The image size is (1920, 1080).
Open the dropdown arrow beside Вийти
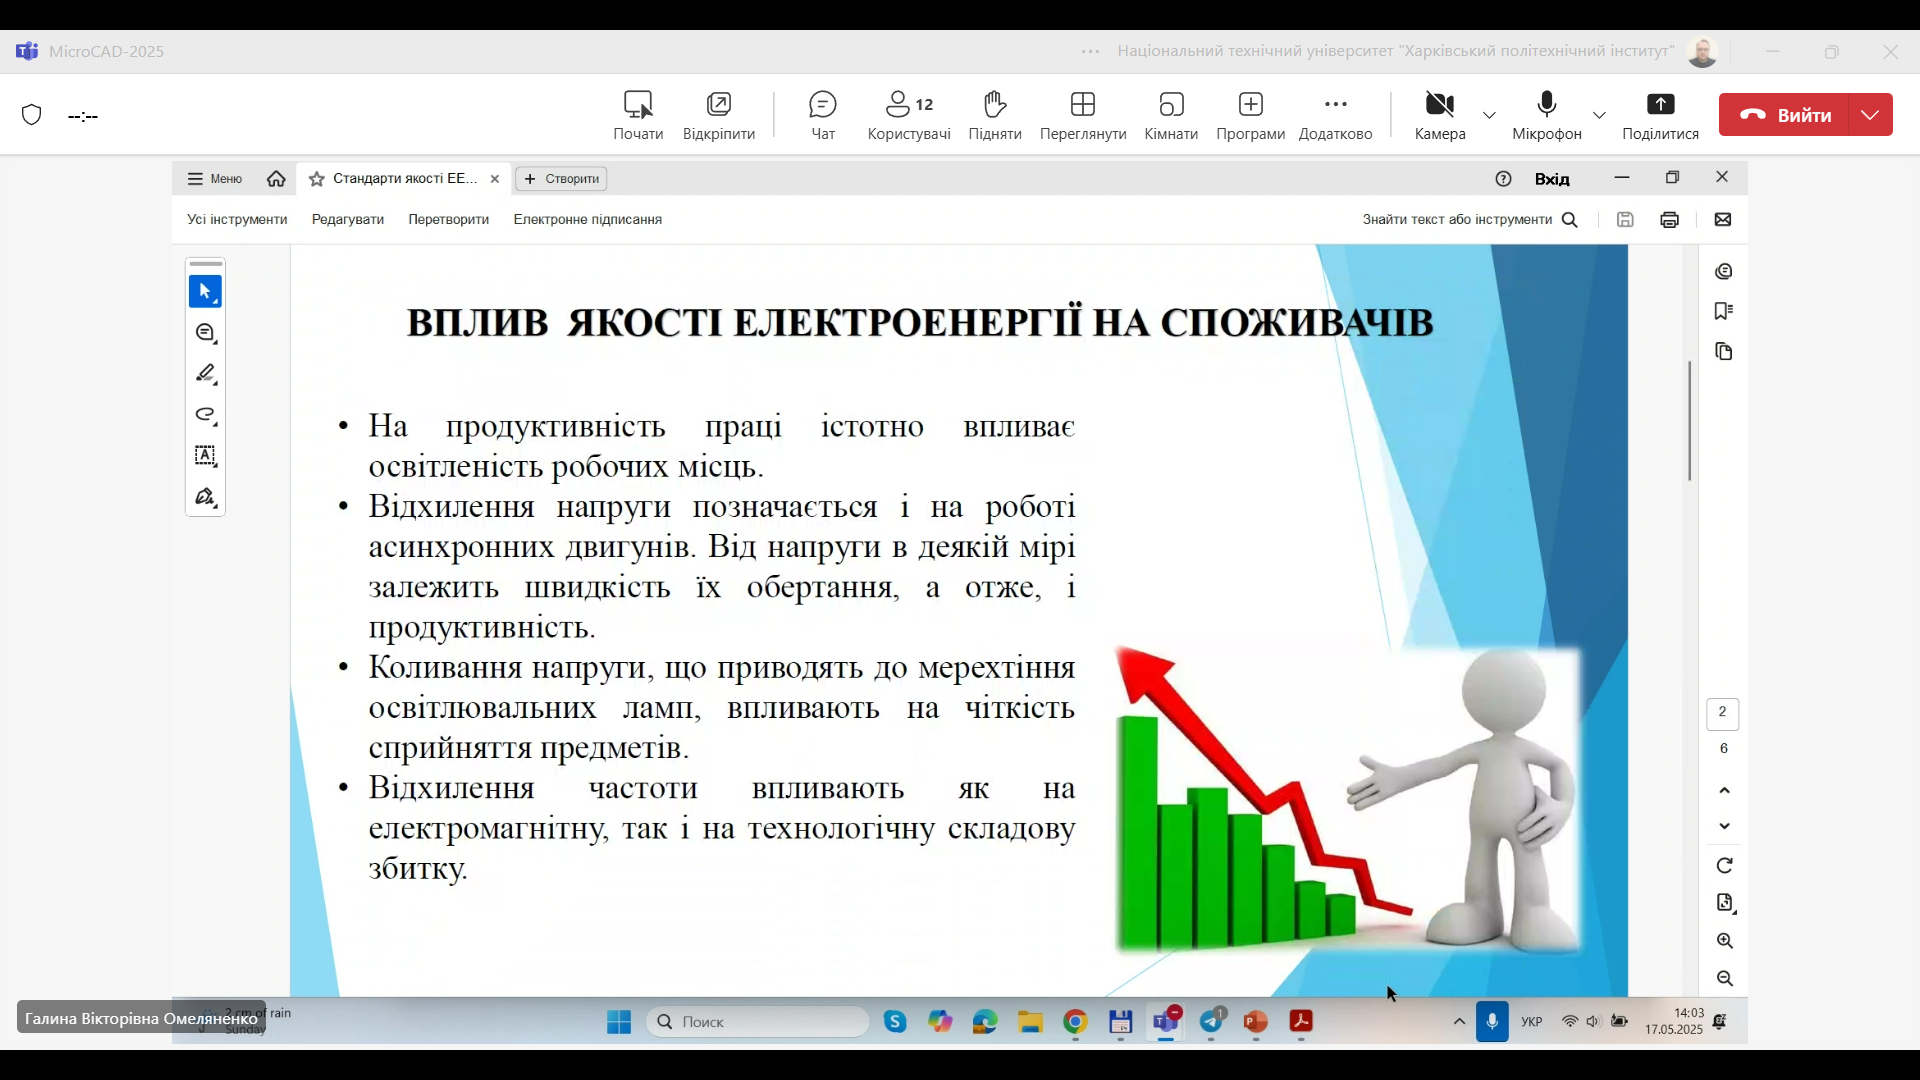coord(1871,115)
